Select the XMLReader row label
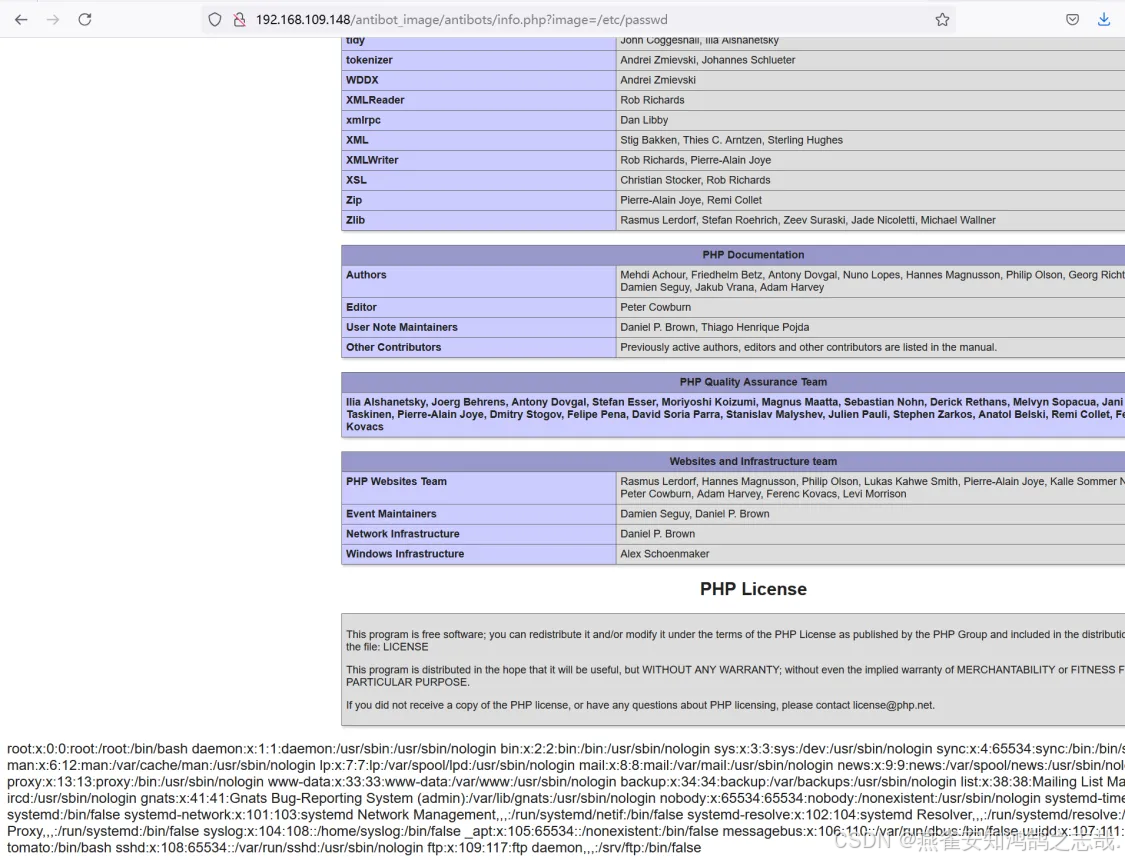Screen dimensions: 1125x860 coord(375,100)
